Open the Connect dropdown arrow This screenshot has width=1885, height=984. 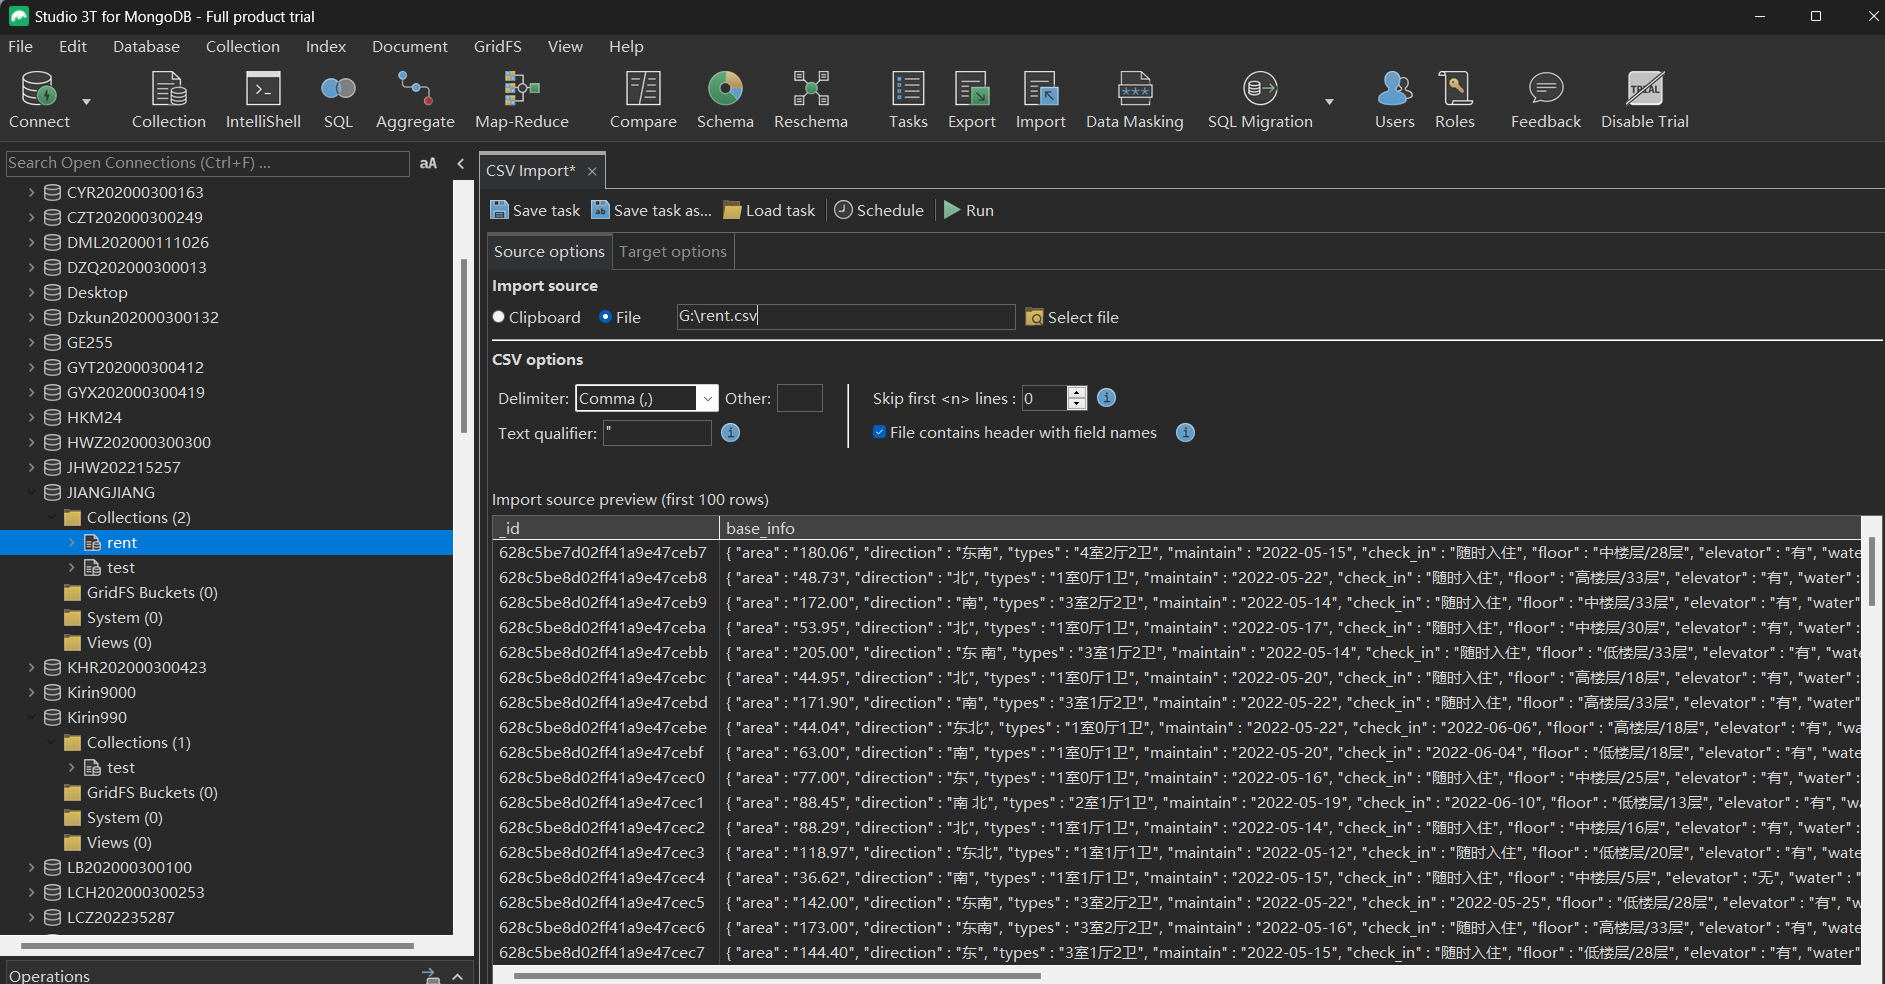[x=86, y=101]
